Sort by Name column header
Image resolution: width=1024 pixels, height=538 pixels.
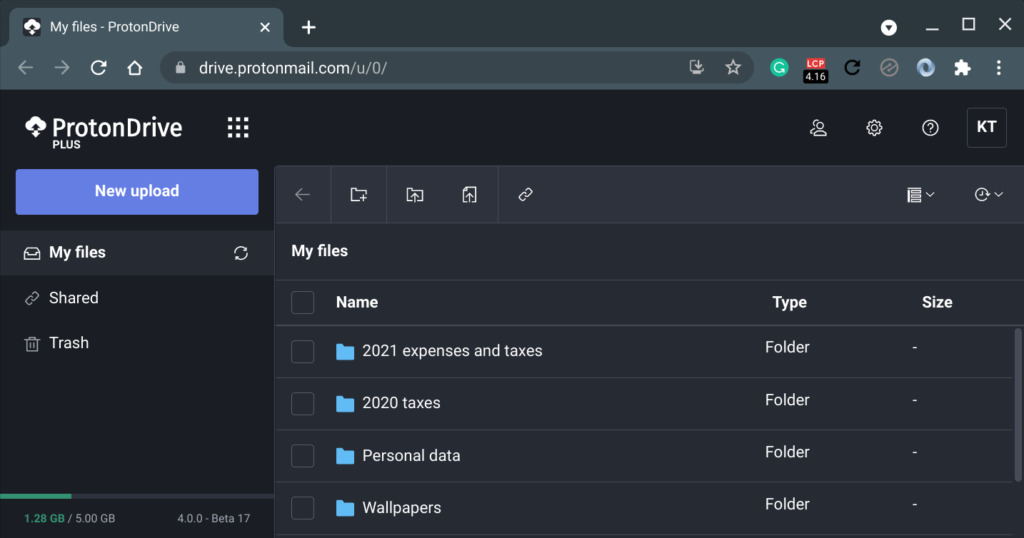coord(357,302)
